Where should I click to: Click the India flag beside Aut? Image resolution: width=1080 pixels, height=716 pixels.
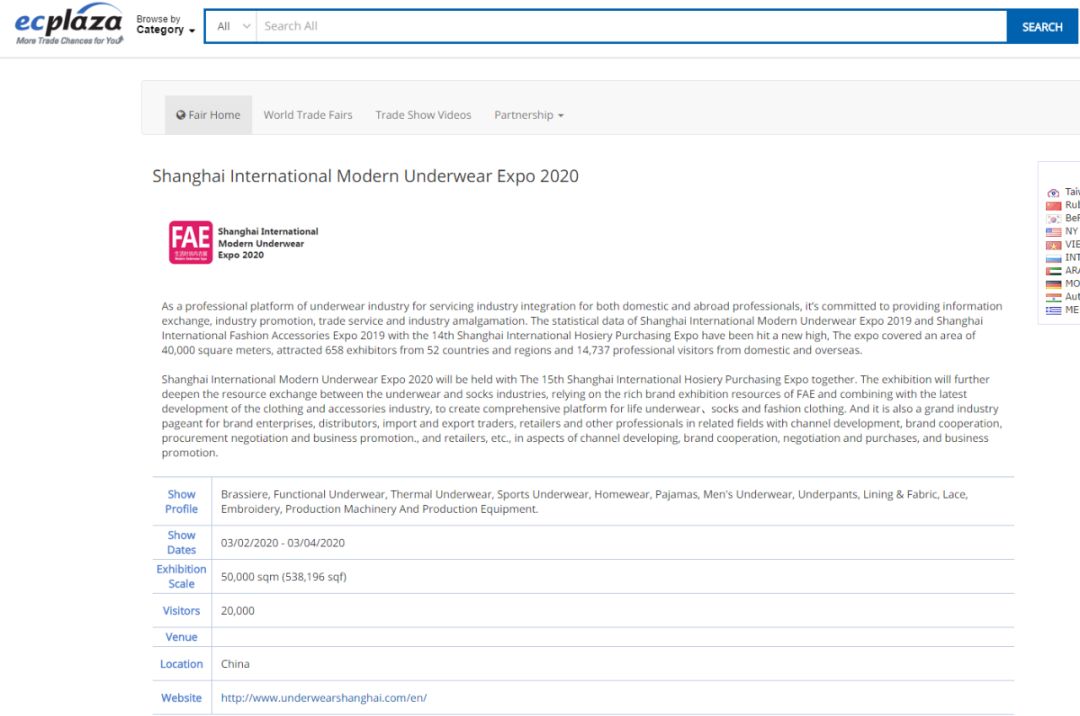tap(1053, 297)
